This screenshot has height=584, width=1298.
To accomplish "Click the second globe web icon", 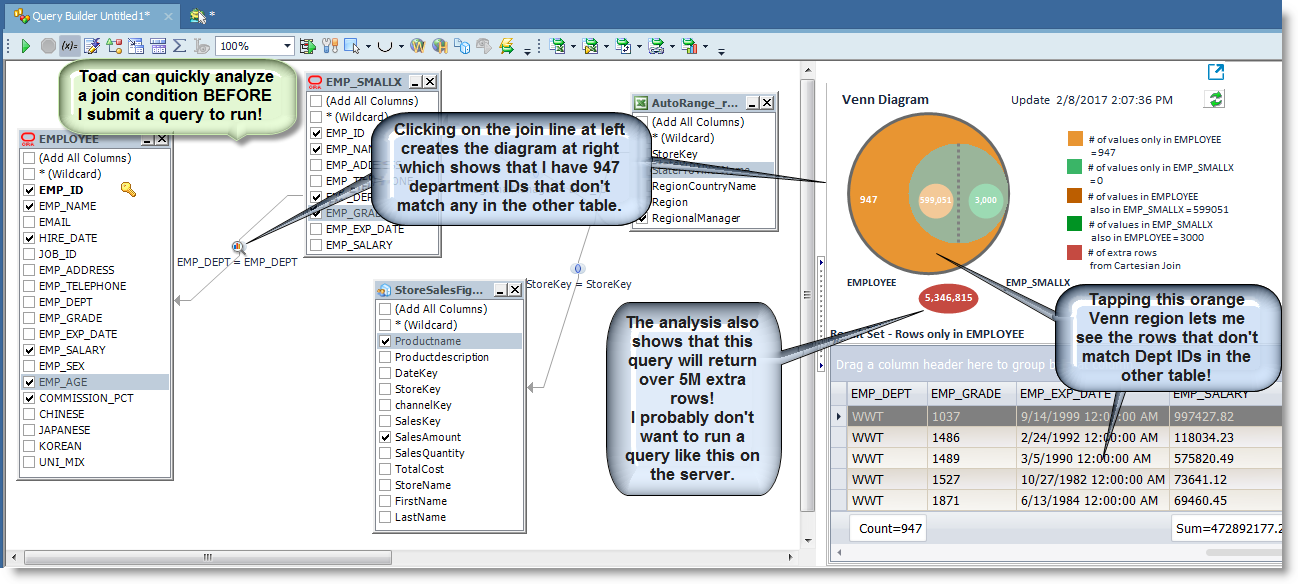I will (x=439, y=46).
